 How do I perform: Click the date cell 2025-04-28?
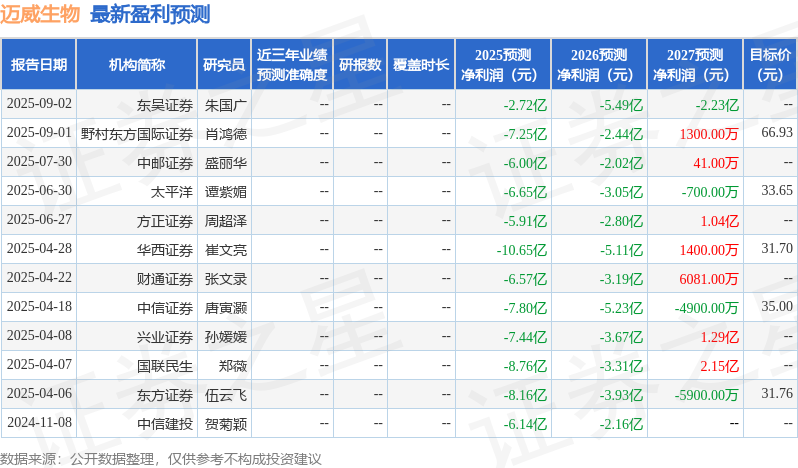tap(39, 249)
